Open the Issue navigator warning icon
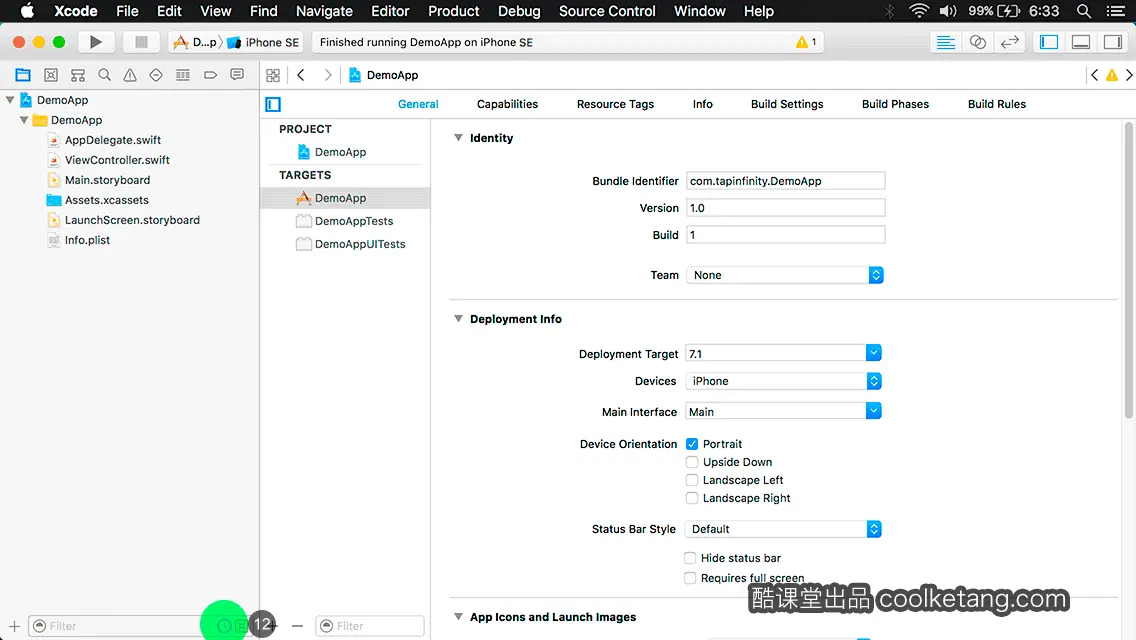Viewport: 1136px width, 640px height. tap(130, 75)
